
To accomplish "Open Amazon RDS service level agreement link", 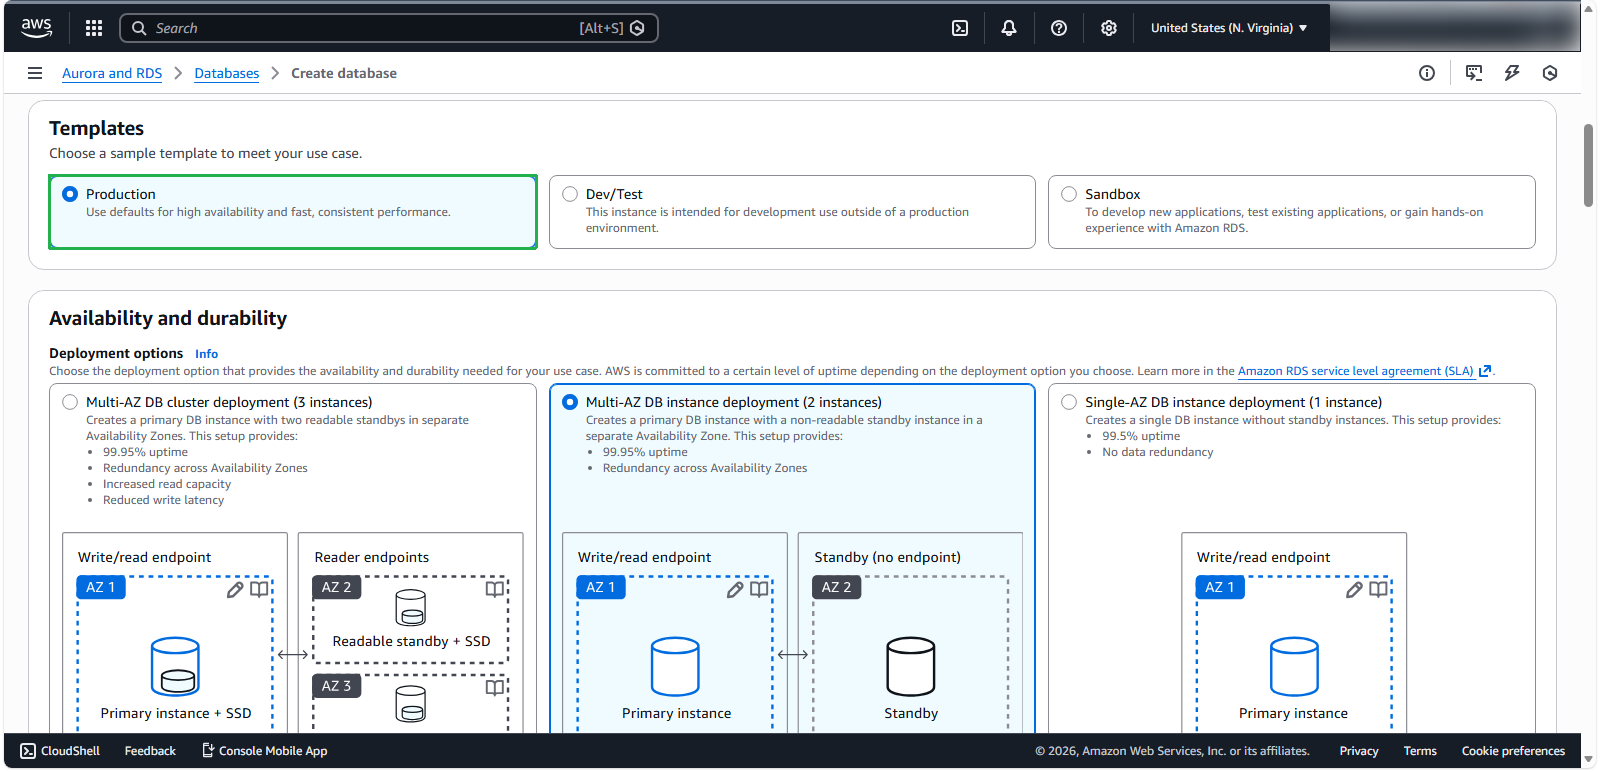I will click(1356, 371).
